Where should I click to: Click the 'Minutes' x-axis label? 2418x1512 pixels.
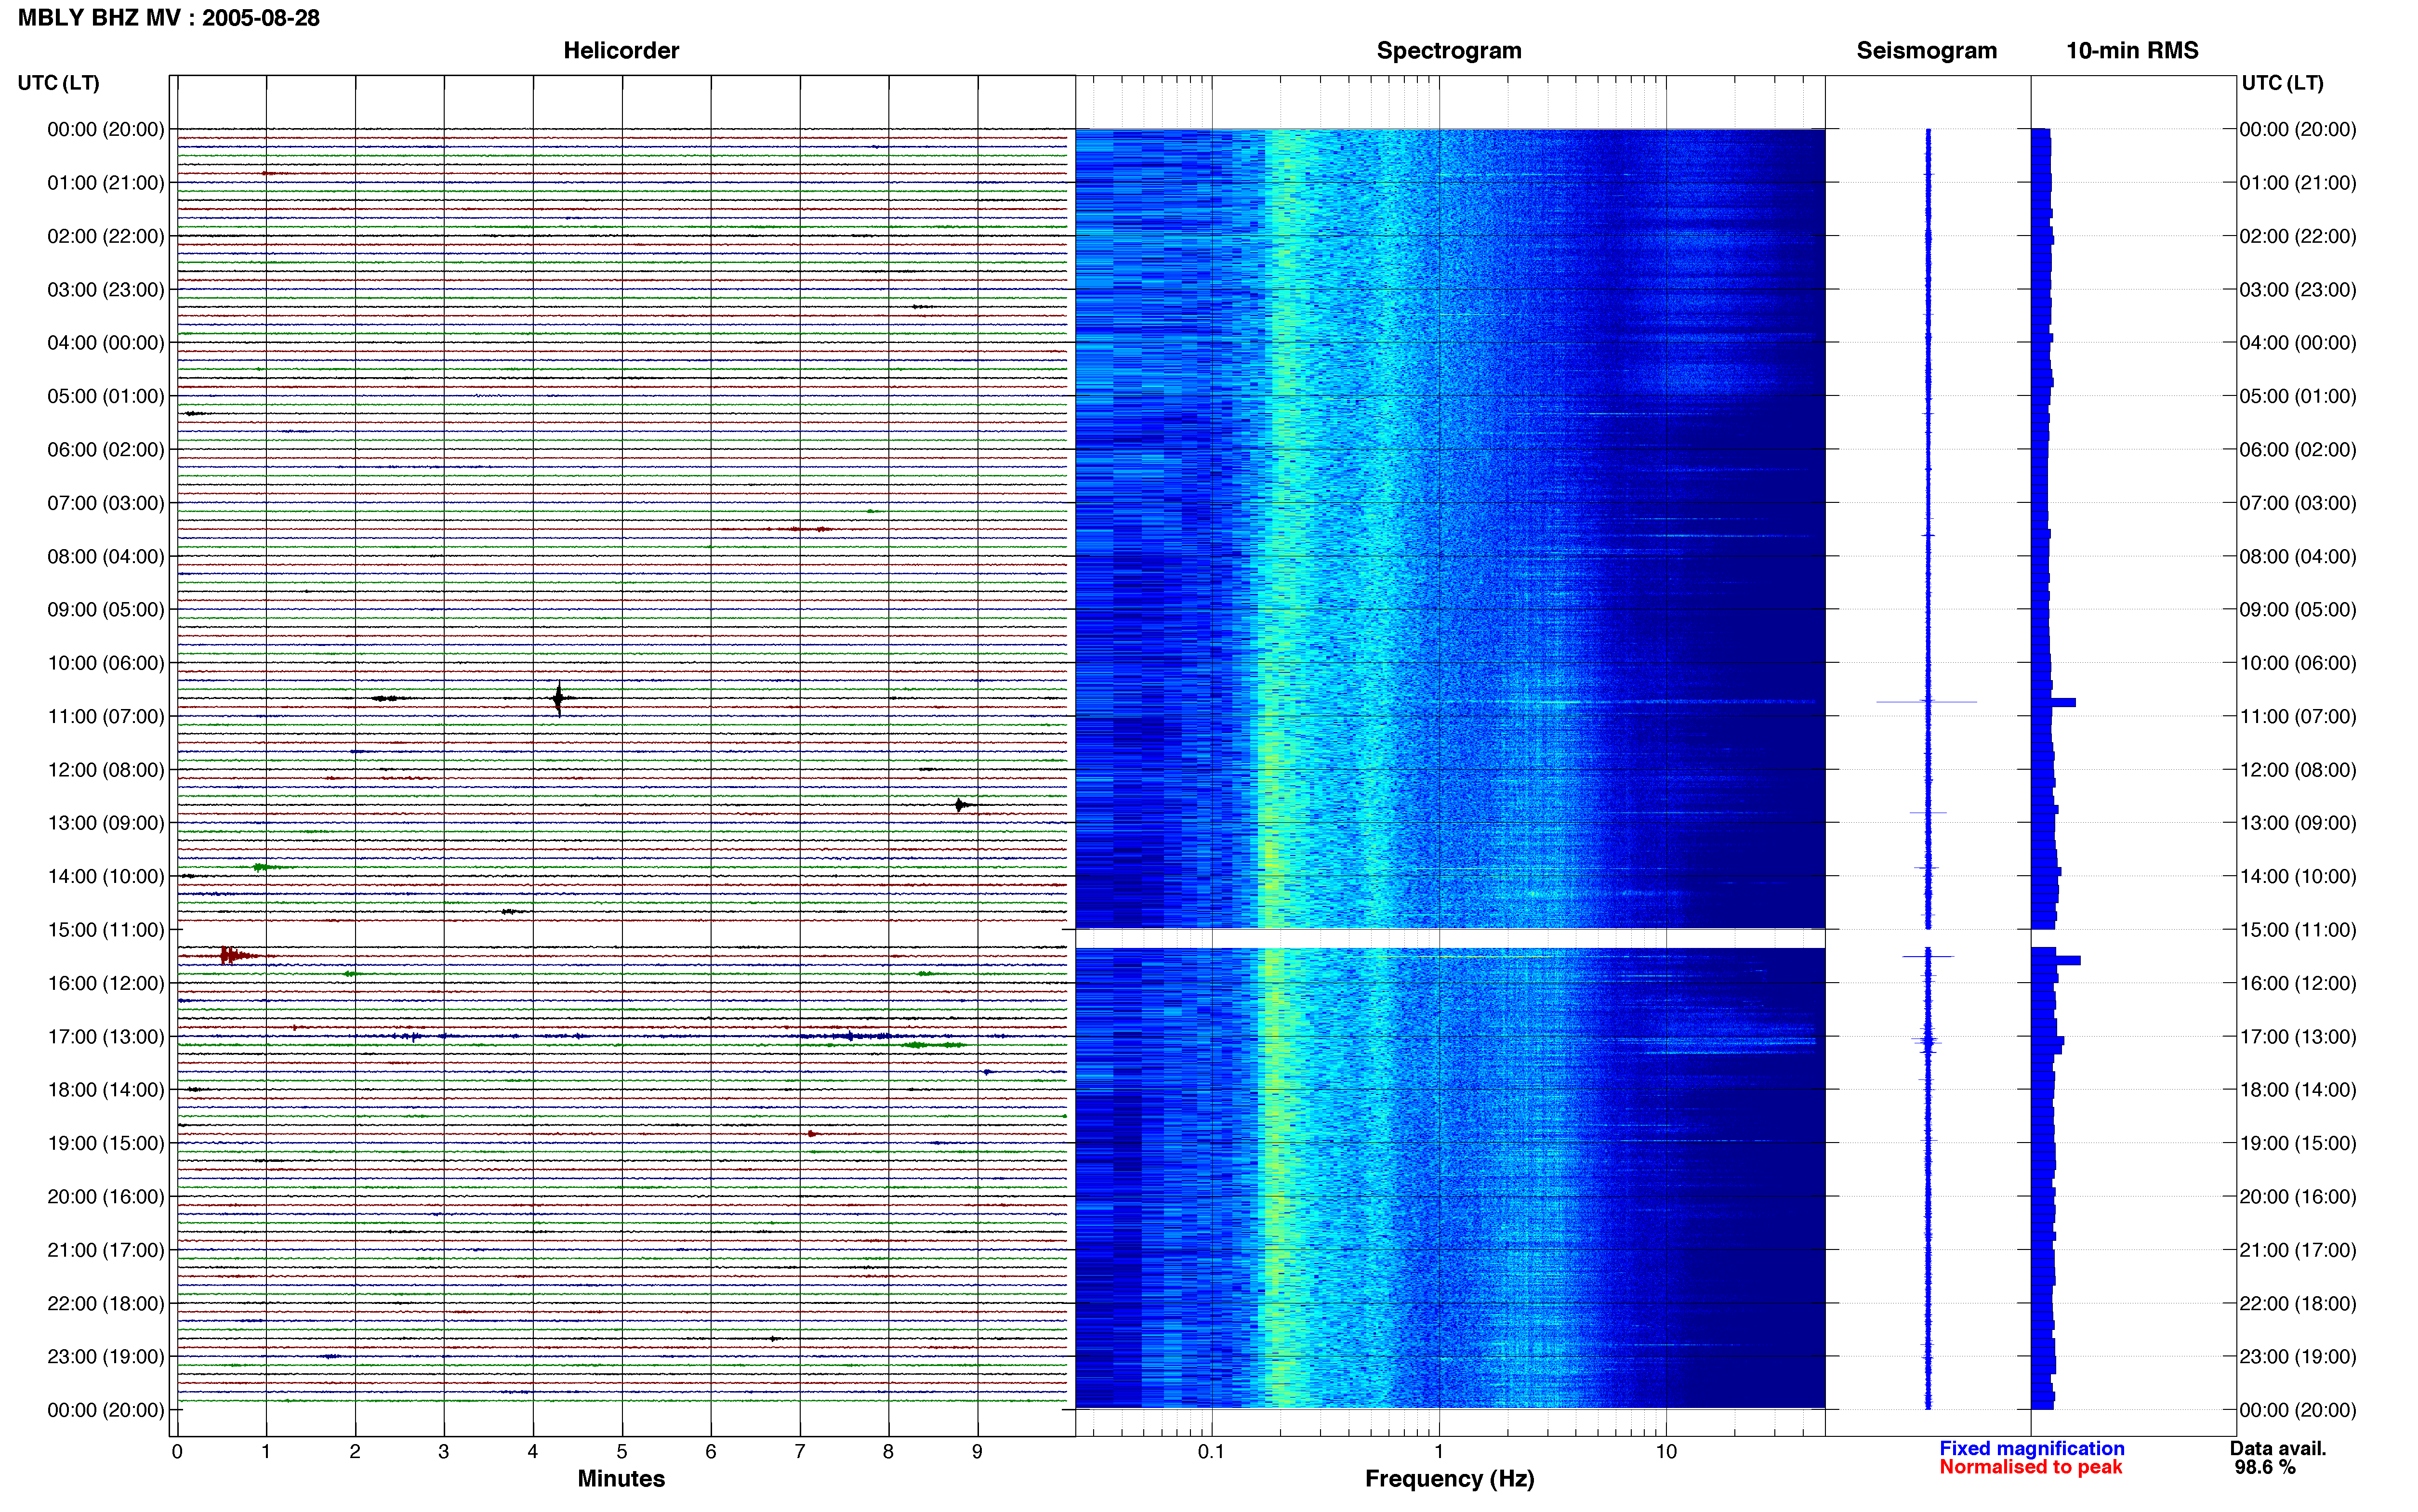(x=621, y=1479)
